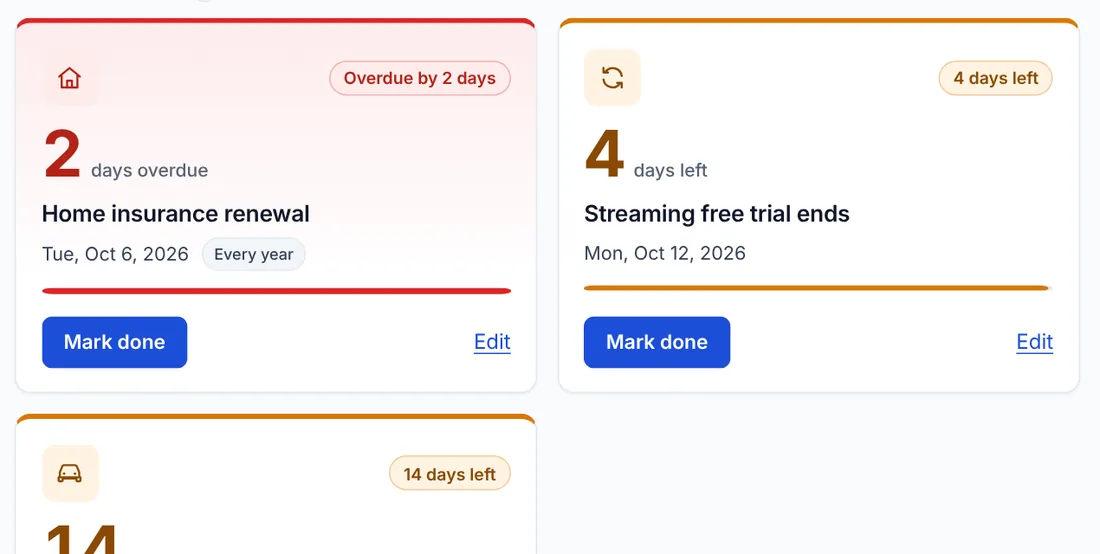Click the large 14 counter on third card
Image resolution: width=1100 pixels, height=554 pixels.
pos(81,539)
